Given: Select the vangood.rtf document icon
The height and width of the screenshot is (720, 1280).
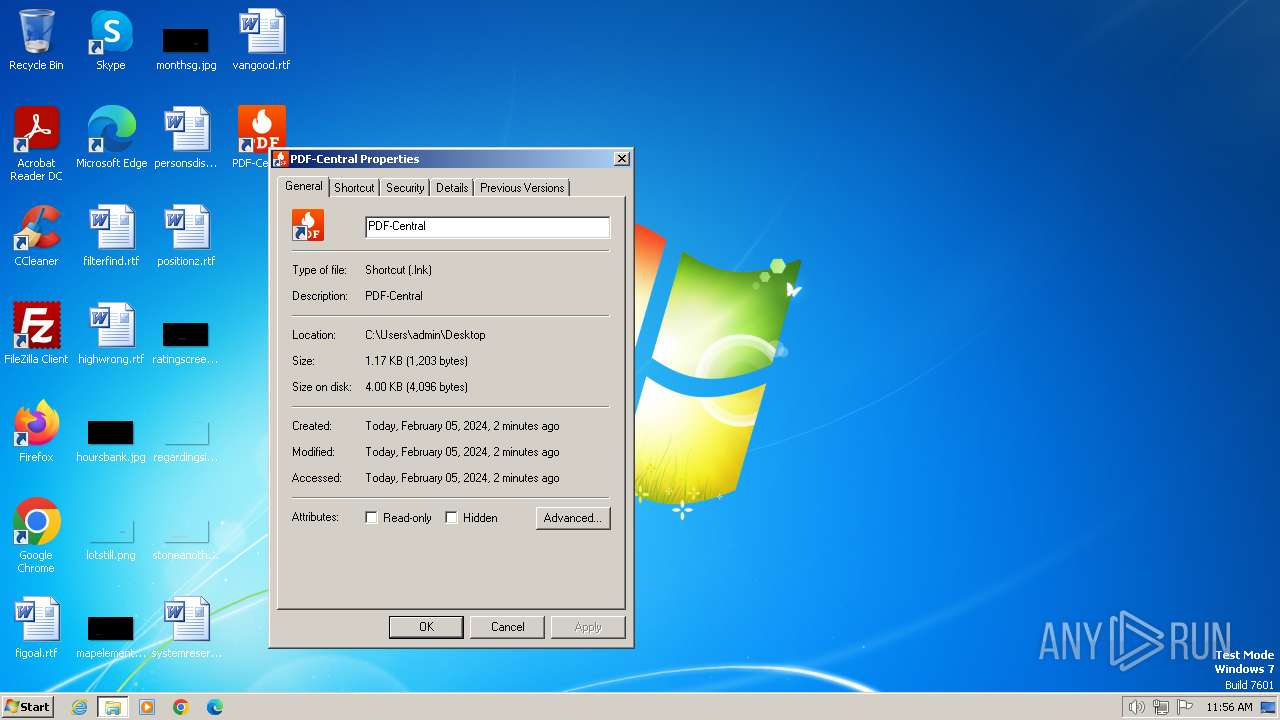Looking at the screenshot, I should pyautogui.click(x=261, y=40).
